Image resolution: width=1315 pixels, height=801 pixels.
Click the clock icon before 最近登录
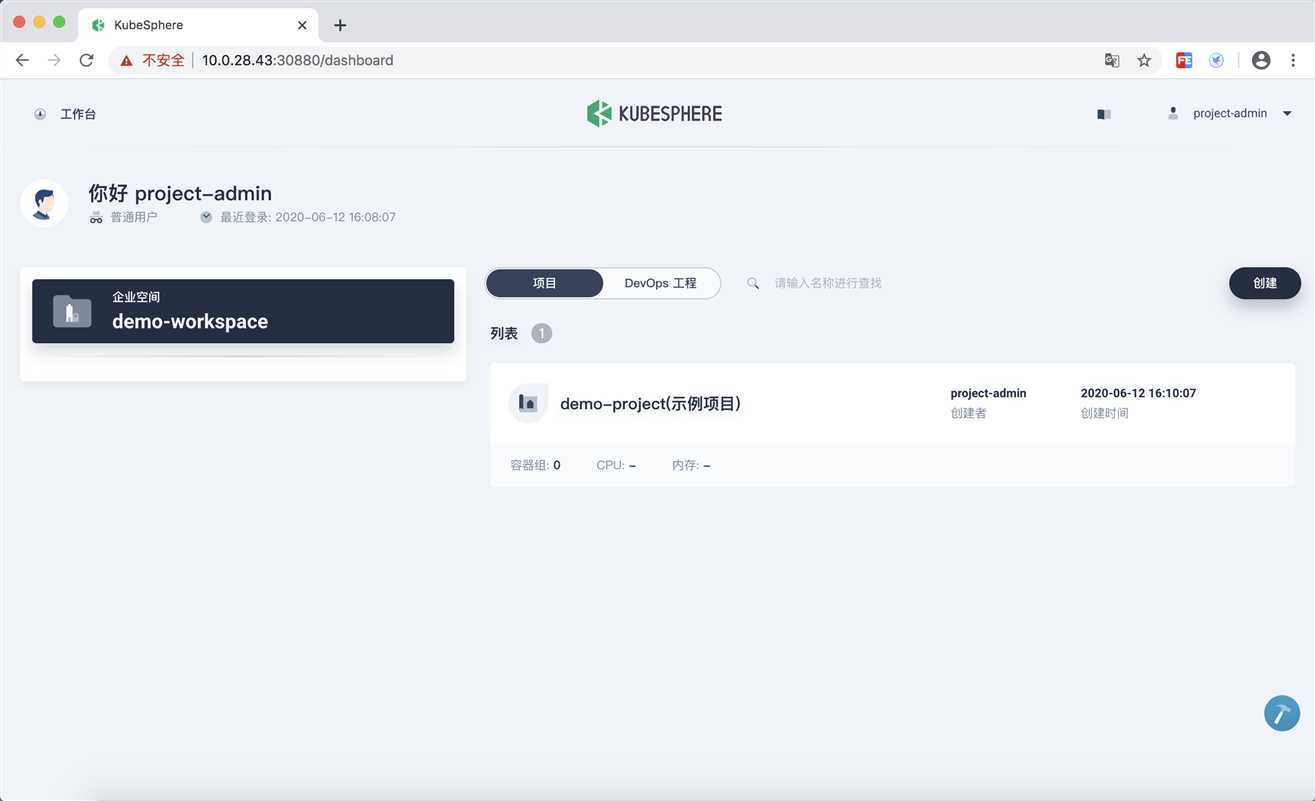(206, 217)
